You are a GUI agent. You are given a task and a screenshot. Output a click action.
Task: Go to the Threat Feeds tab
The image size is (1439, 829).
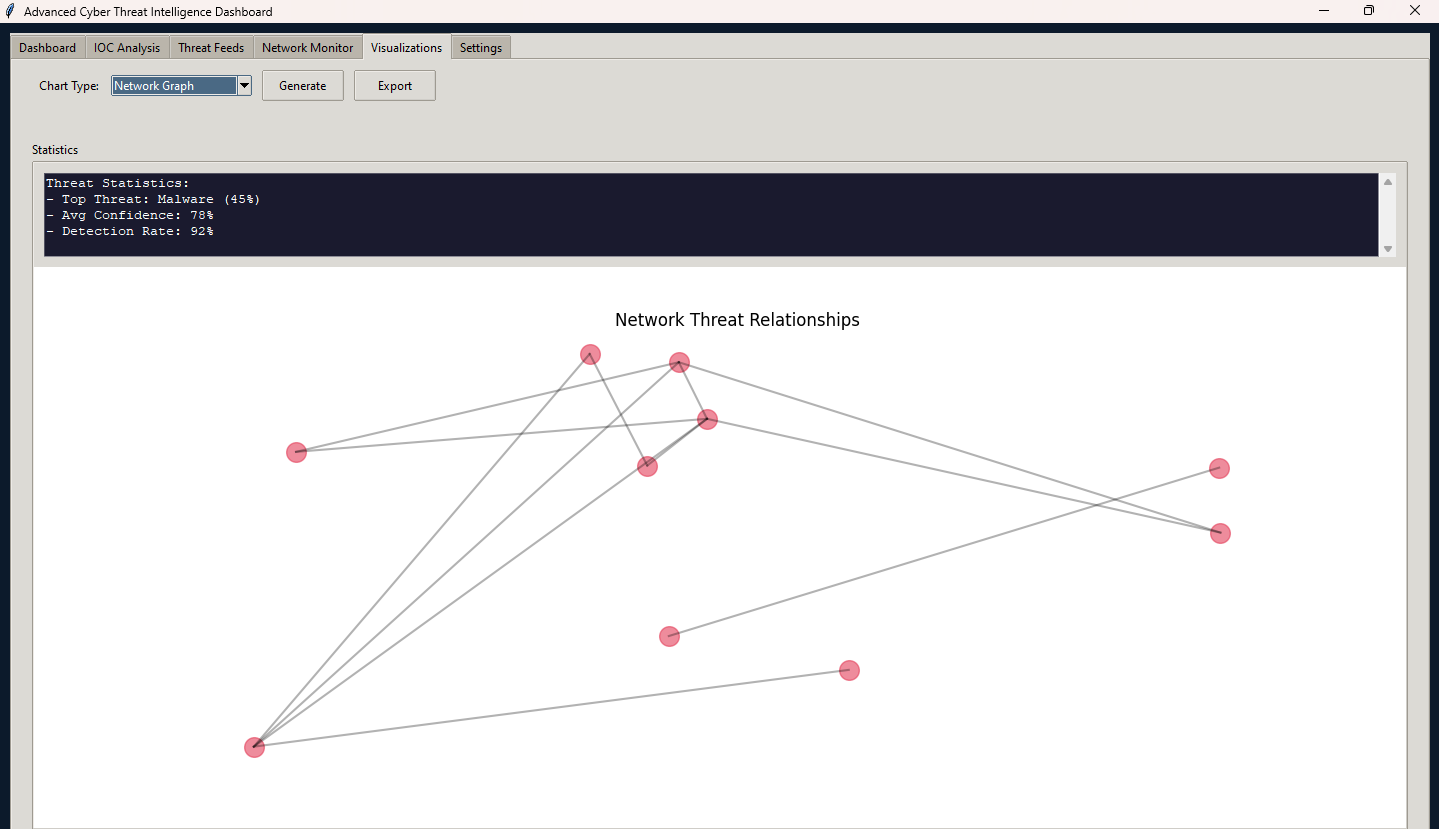point(211,48)
